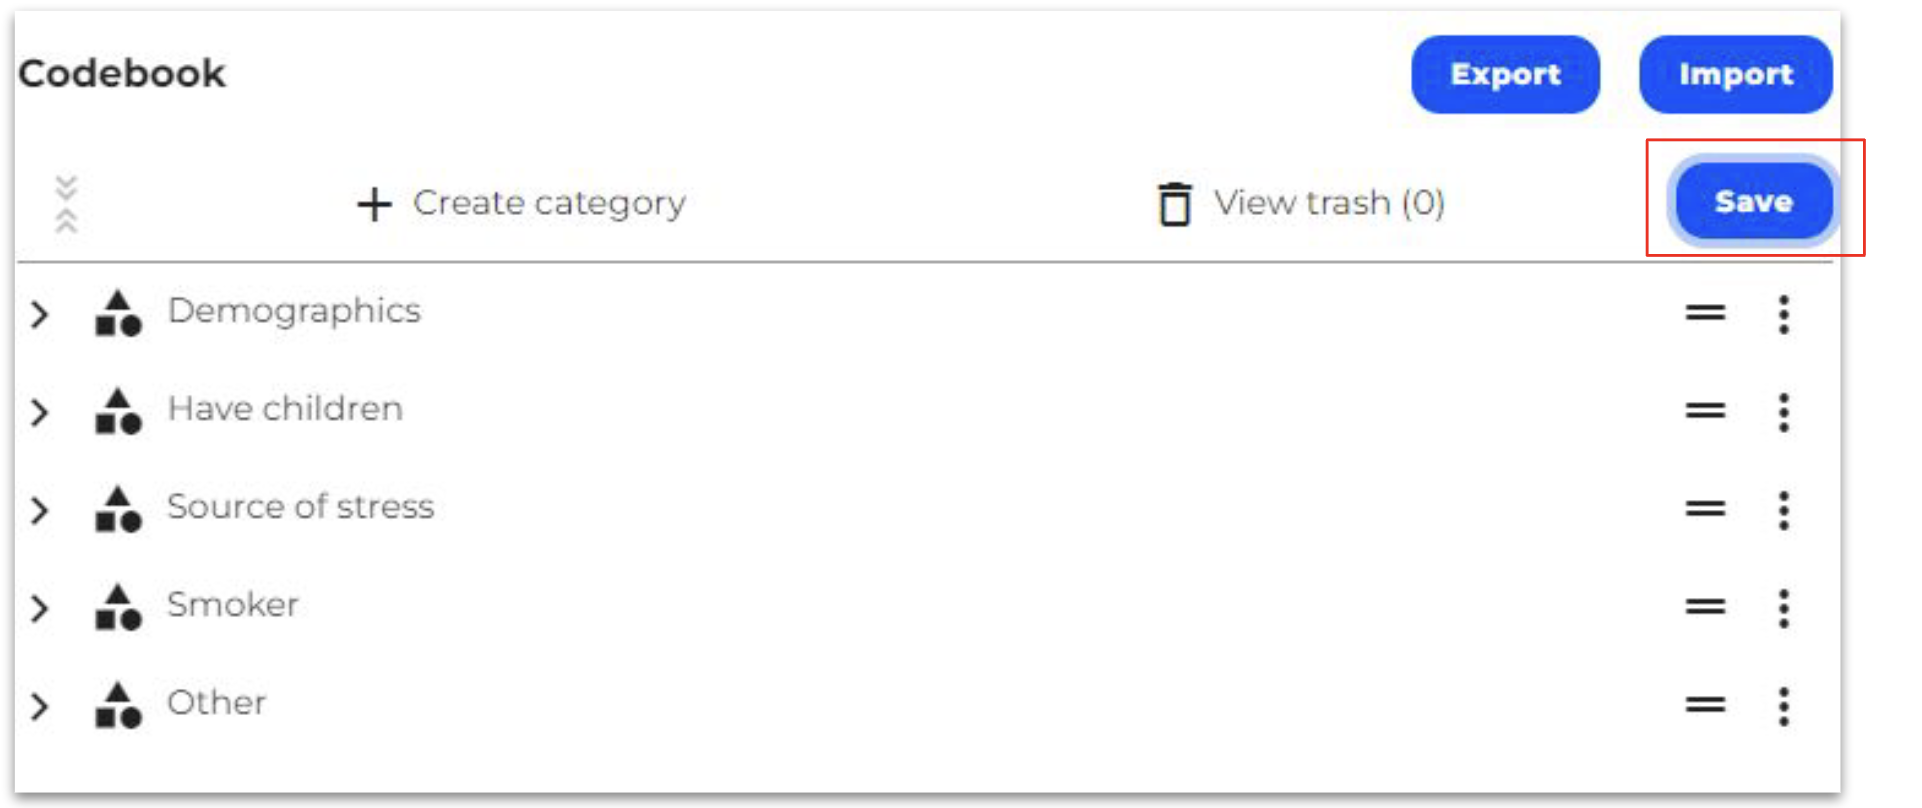Click the drag handle icon for Other

pos(1705,705)
